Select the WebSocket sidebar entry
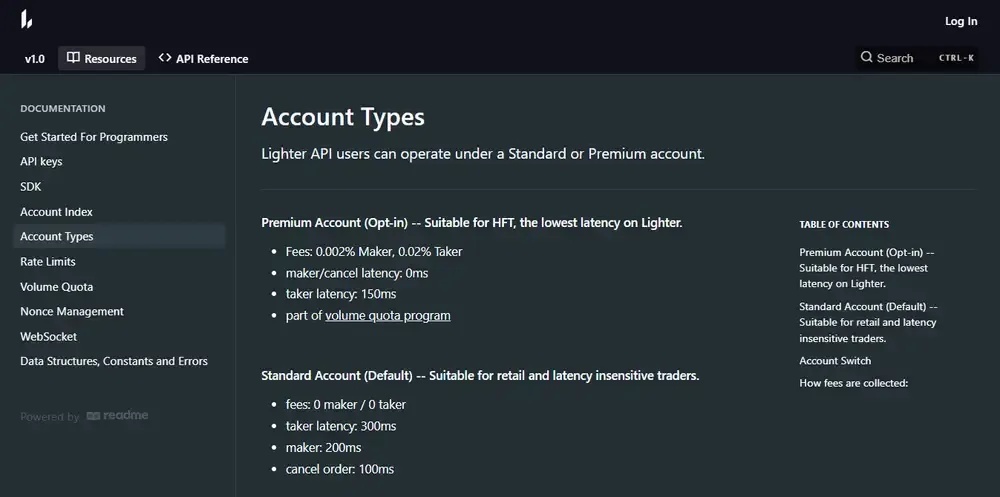Image resolution: width=1000 pixels, height=497 pixels. 48,337
